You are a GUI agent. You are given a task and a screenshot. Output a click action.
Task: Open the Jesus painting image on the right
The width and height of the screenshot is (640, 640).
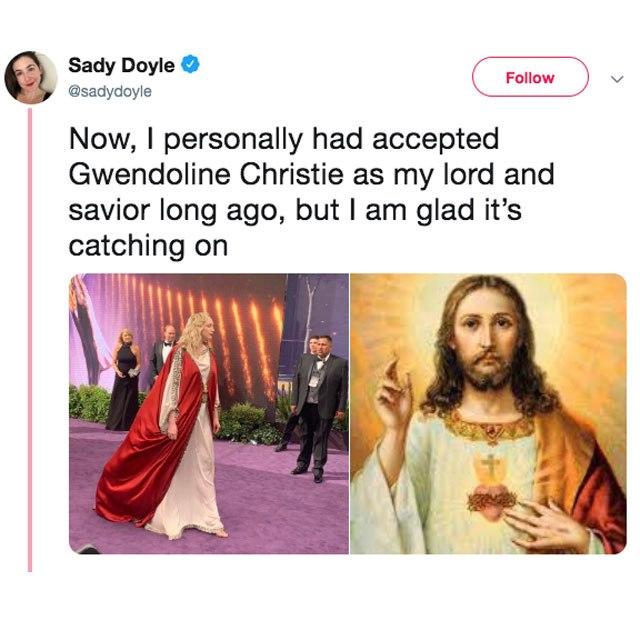coord(488,413)
